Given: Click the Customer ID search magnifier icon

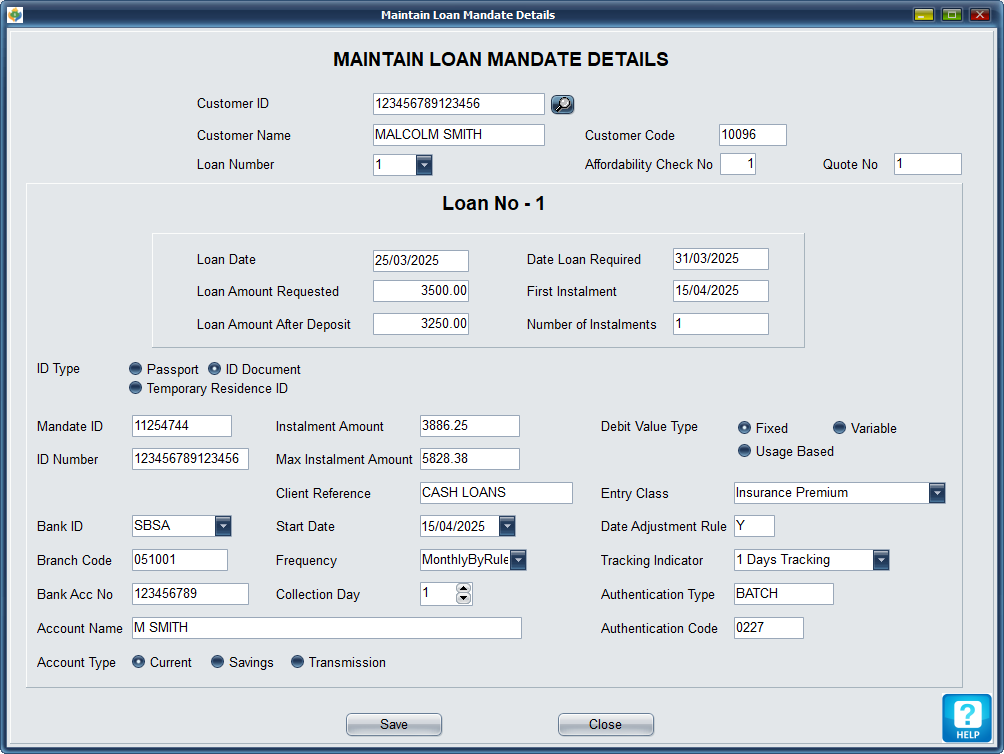Looking at the screenshot, I should (562, 104).
